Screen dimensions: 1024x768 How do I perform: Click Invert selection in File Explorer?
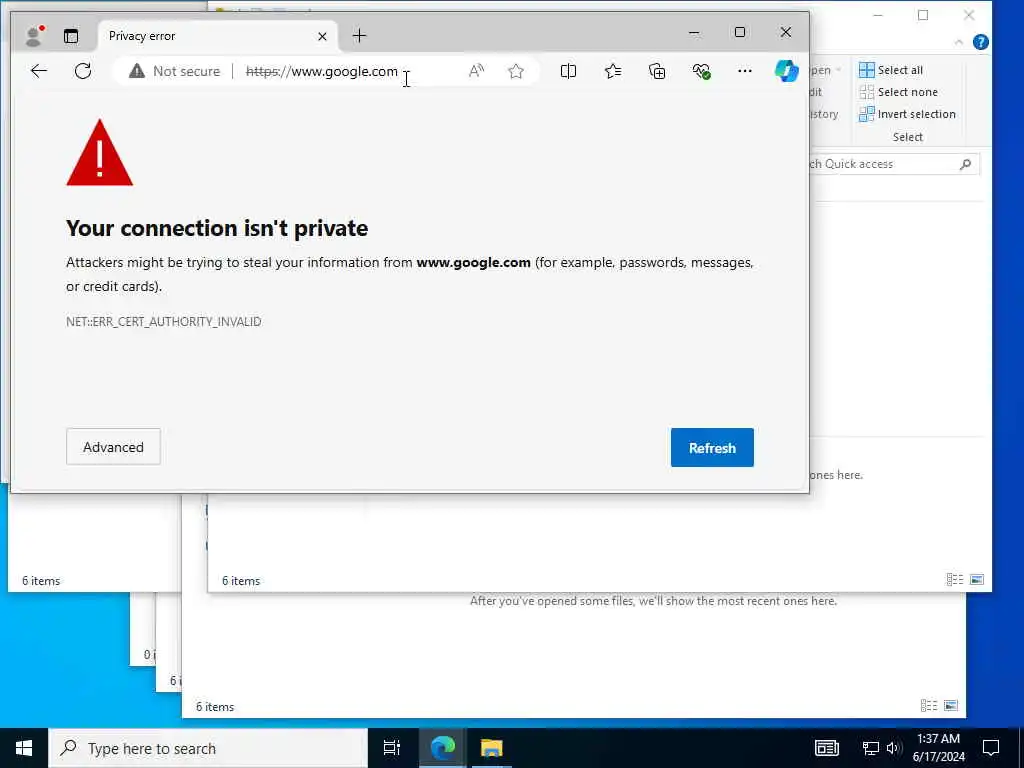tap(907, 114)
